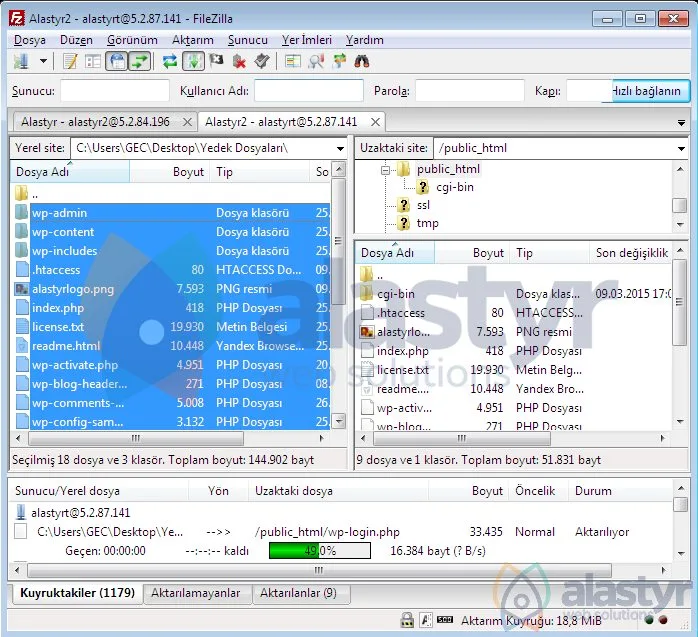Click the local file list horizontal scrollbar
The image size is (698, 637).
click(136, 438)
